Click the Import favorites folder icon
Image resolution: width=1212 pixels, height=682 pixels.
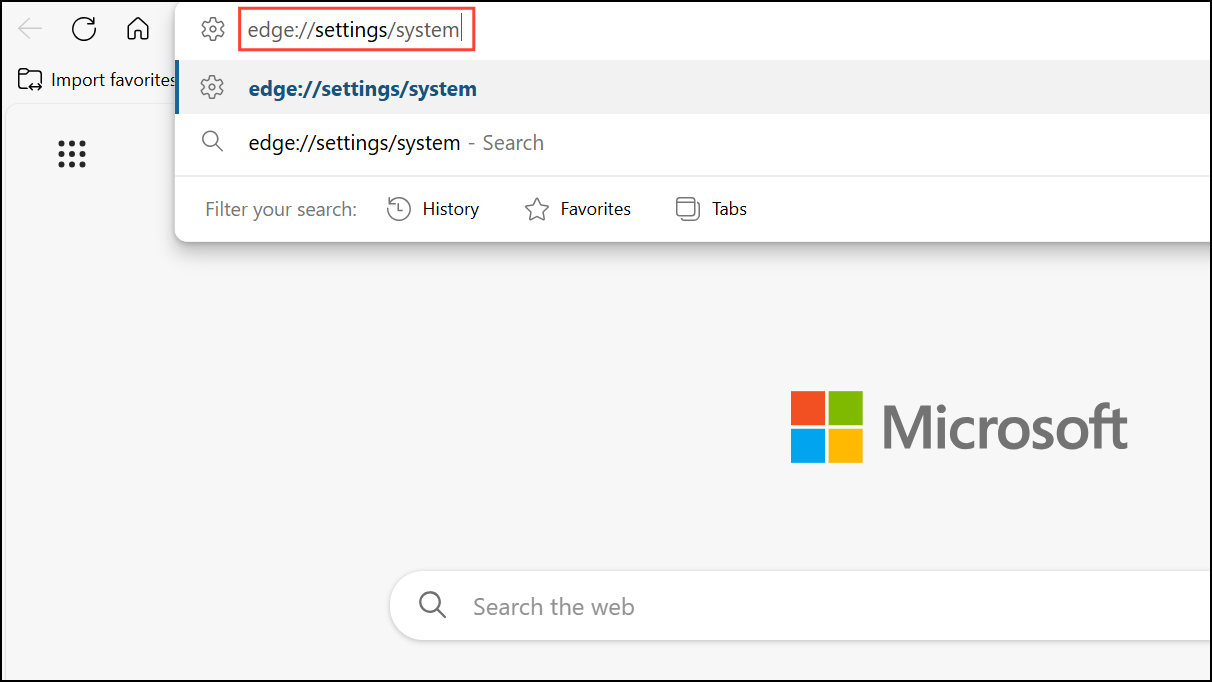[x=30, y=80]
